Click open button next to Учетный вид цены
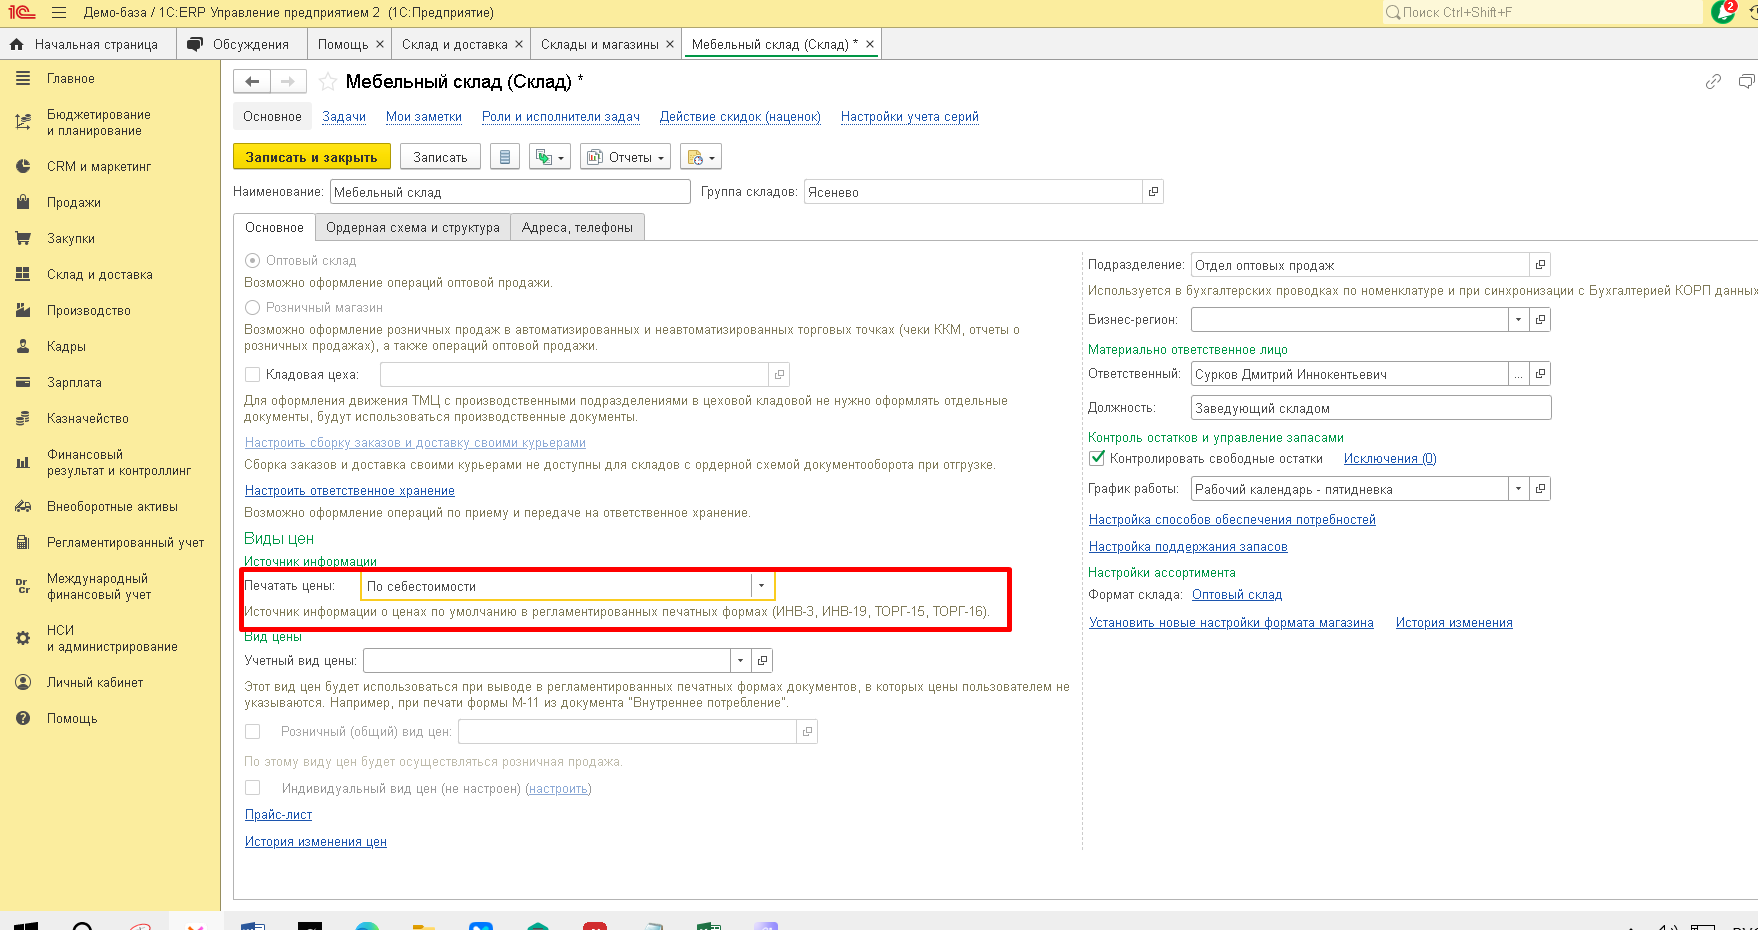Image resolution: width=1758 pixels, height=930 pixels. (762, 660)
